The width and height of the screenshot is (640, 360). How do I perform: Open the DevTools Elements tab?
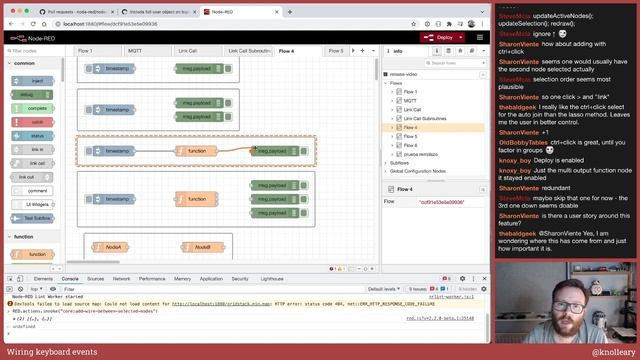coord(43,279)
